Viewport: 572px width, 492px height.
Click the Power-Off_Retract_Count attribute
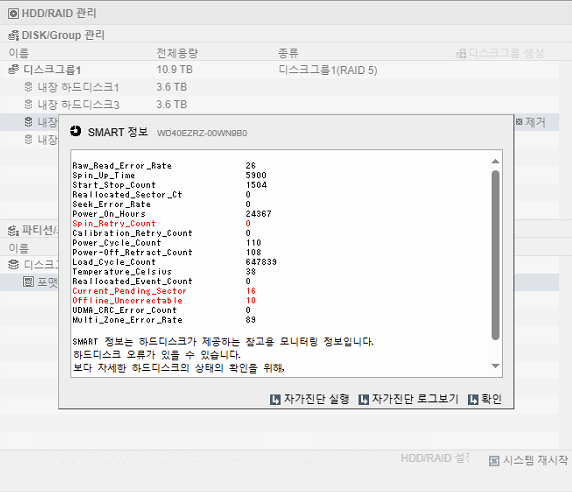[x=132, y=252]
